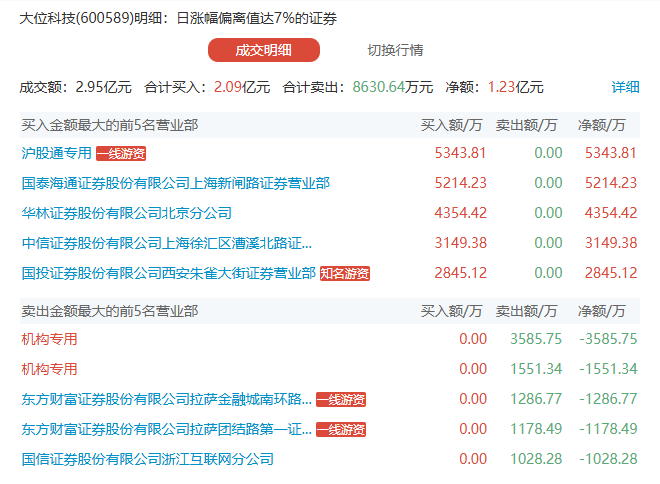This screenshot has height=484, width=660.
Task: Open the 详细 link
Action: coord(625,87)
